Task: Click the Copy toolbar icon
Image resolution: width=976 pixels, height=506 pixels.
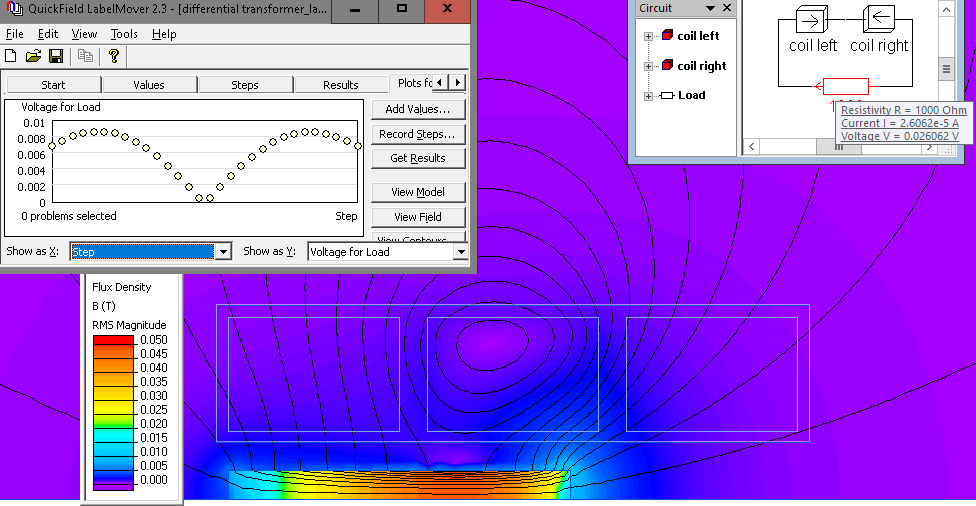Action: click(x=85, y=56)
